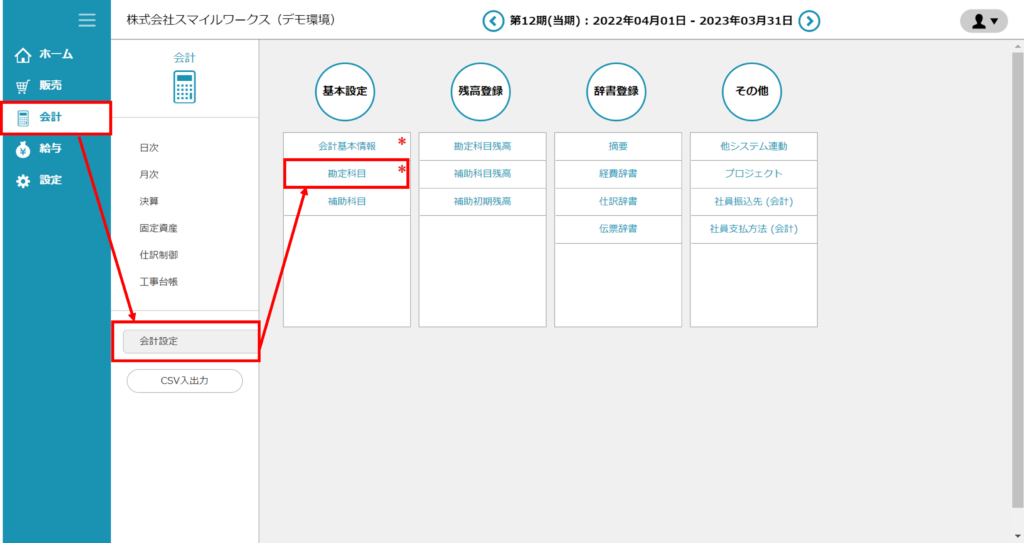Open 伝票辞書
The width and height of the screenshot is (1024, 543).
tap(618, 229)
